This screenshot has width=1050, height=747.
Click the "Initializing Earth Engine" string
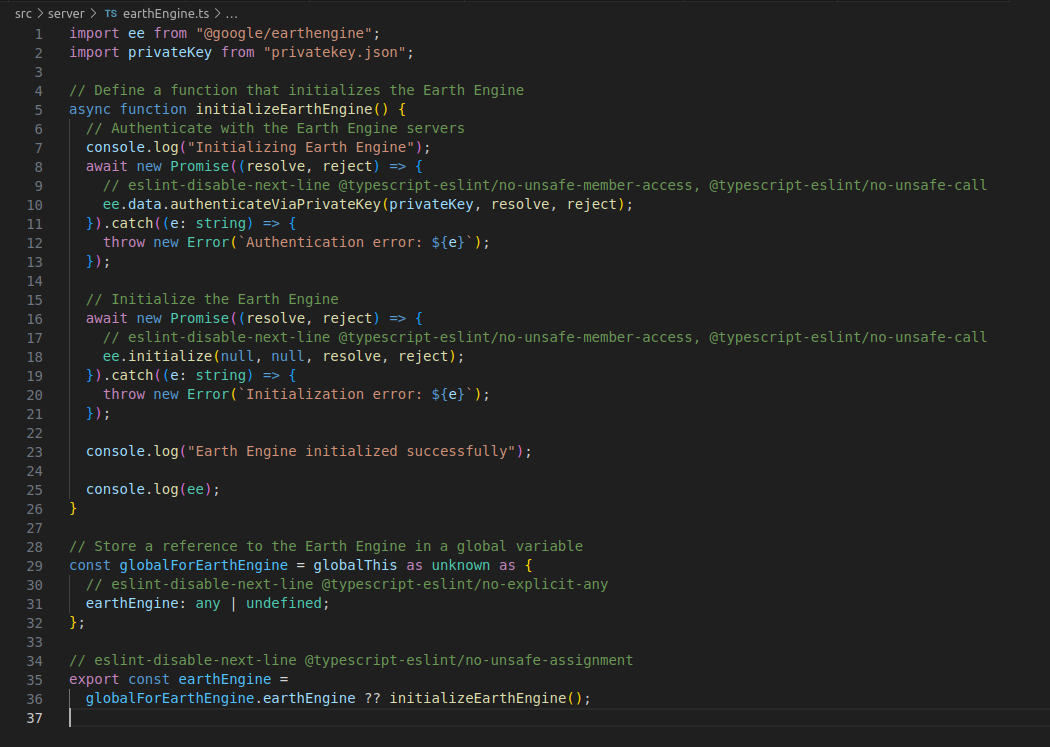(301, 147)
